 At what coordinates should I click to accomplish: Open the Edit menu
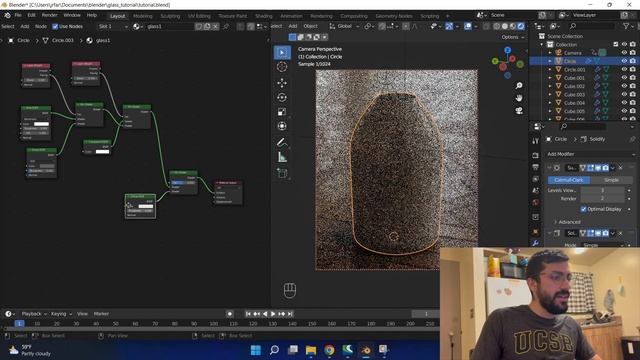(31, 15)
